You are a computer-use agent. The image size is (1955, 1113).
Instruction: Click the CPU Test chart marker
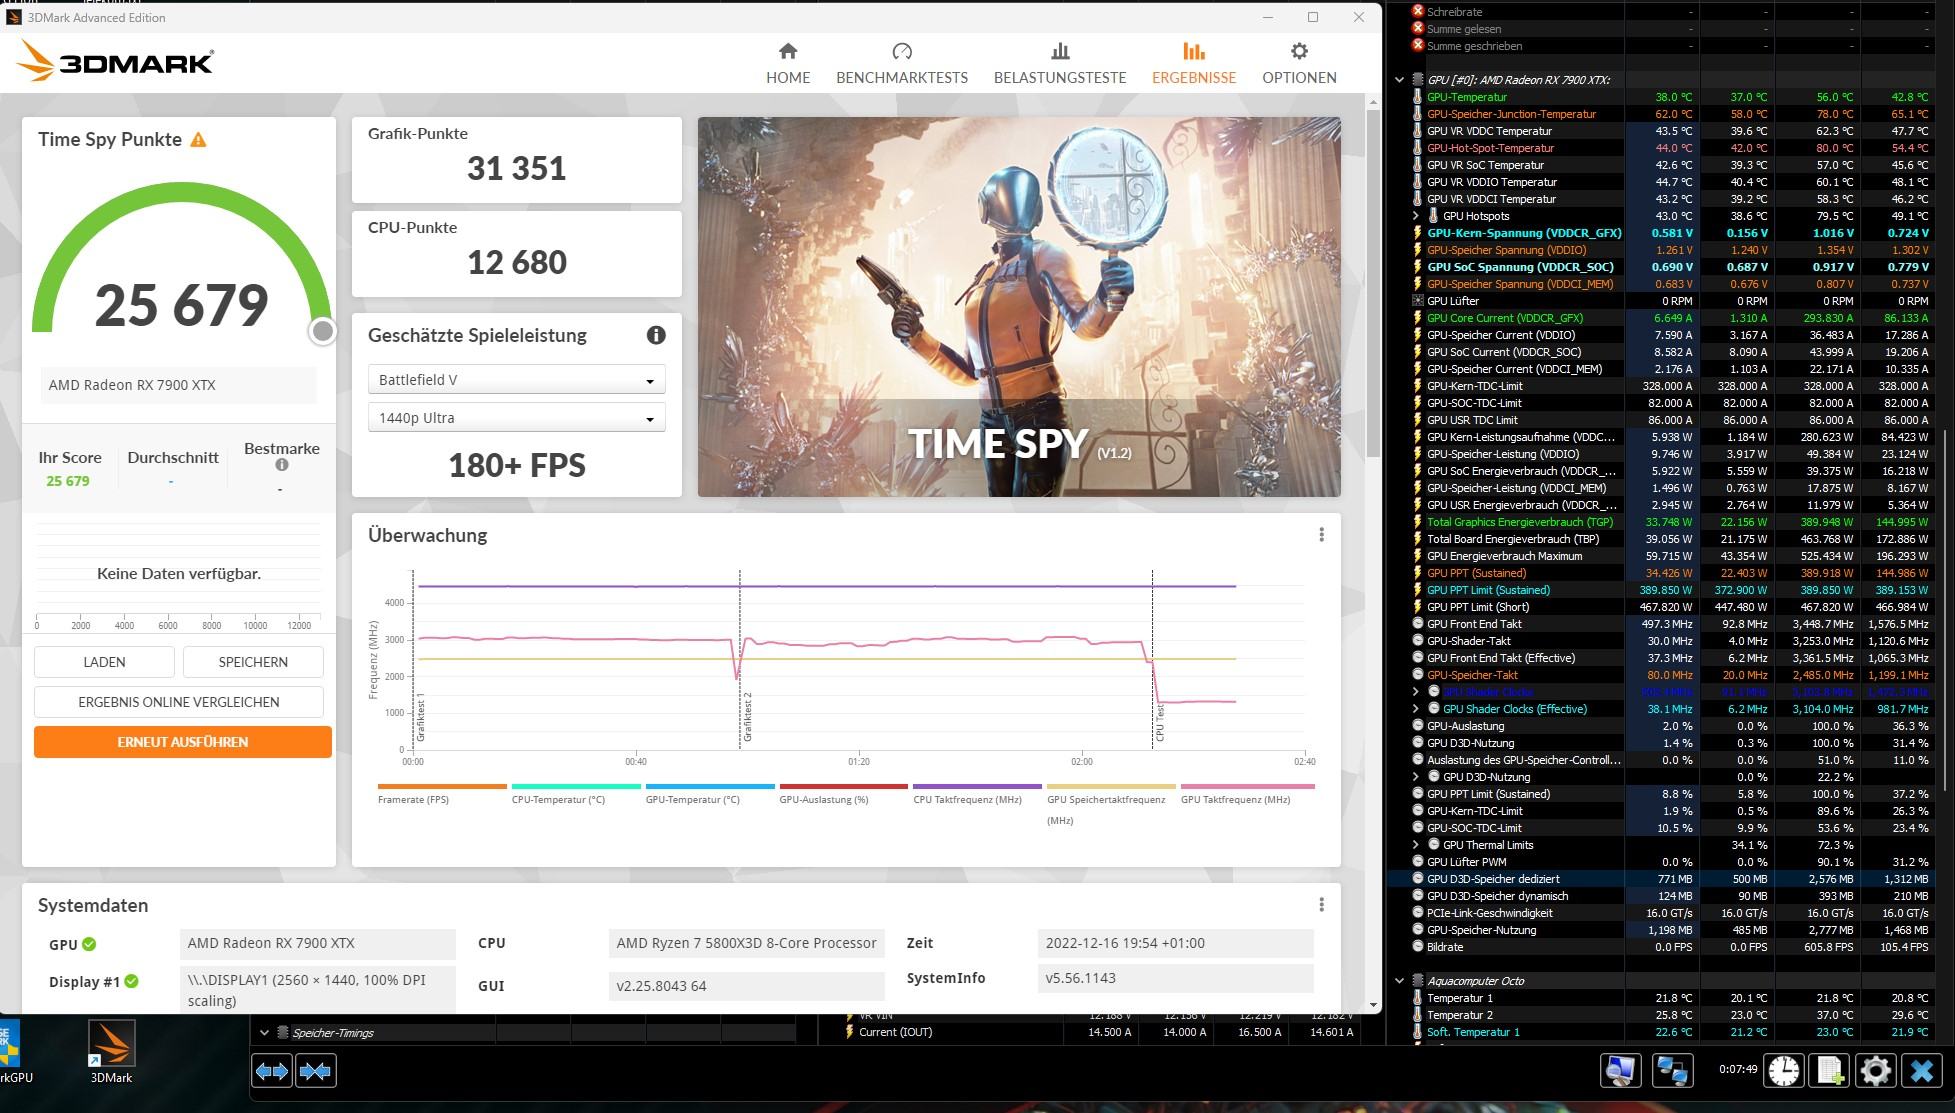tap(1160, 722)
